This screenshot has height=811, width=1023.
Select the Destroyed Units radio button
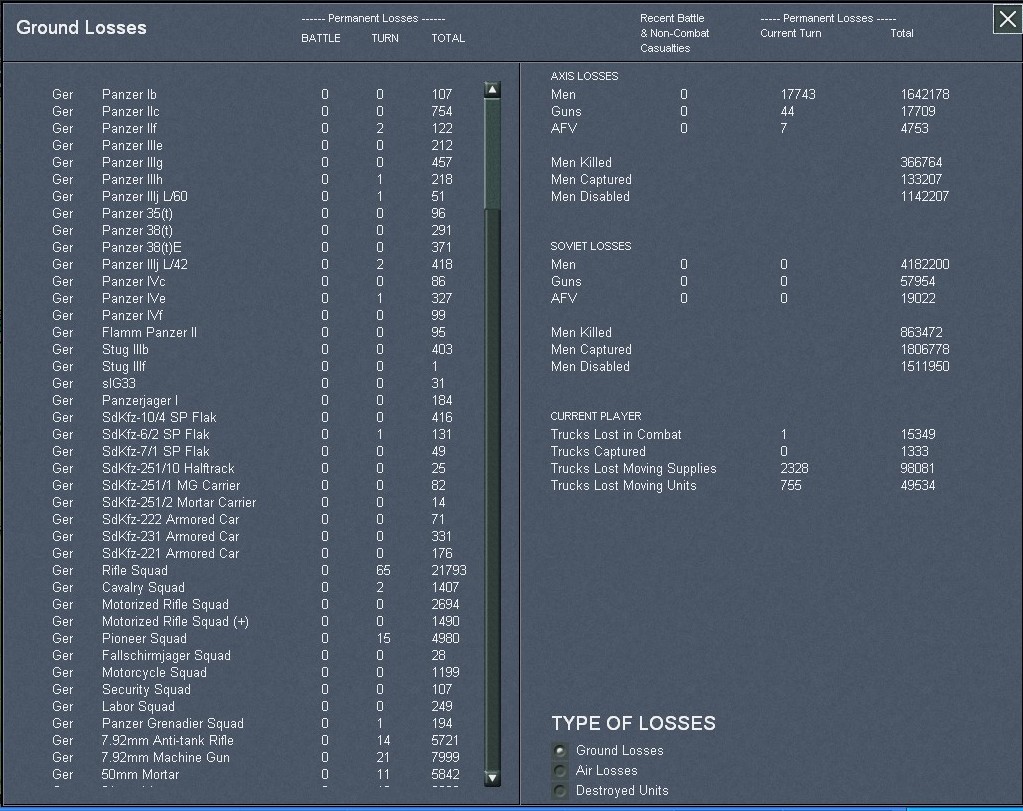560,791
